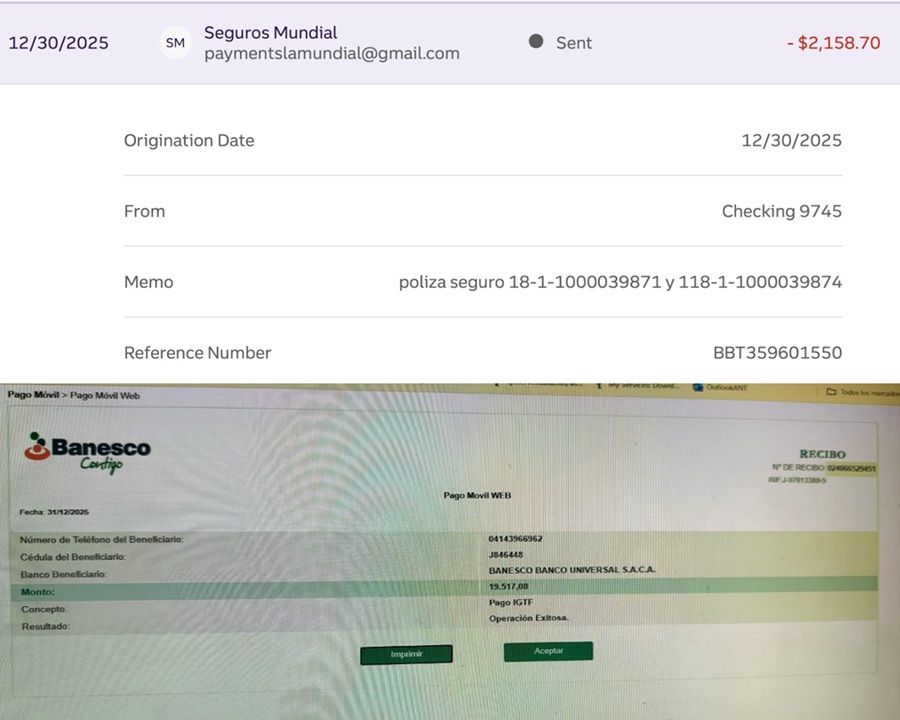
Task: Open the 'Todos los marcadores' folder
Action: coord(861,392)
